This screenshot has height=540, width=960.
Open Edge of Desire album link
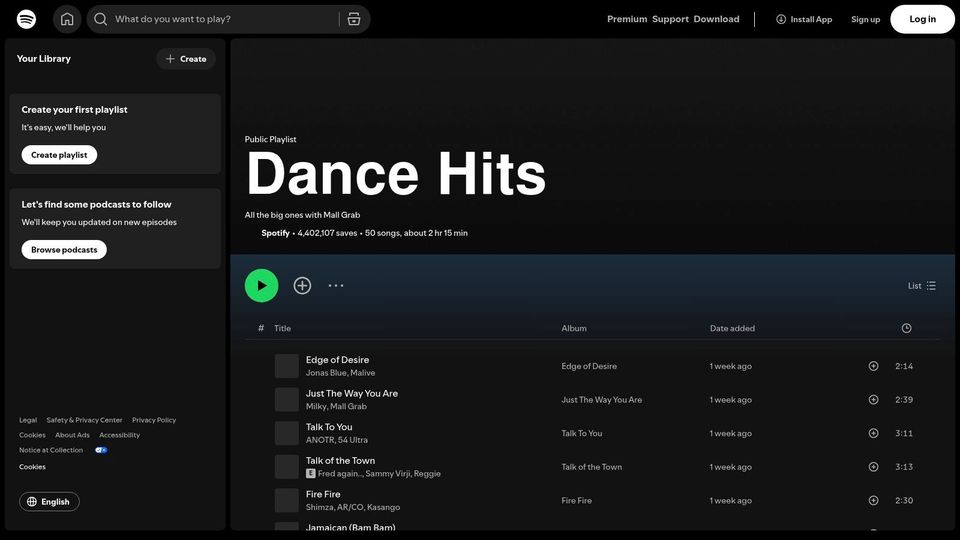click(589, 366)
